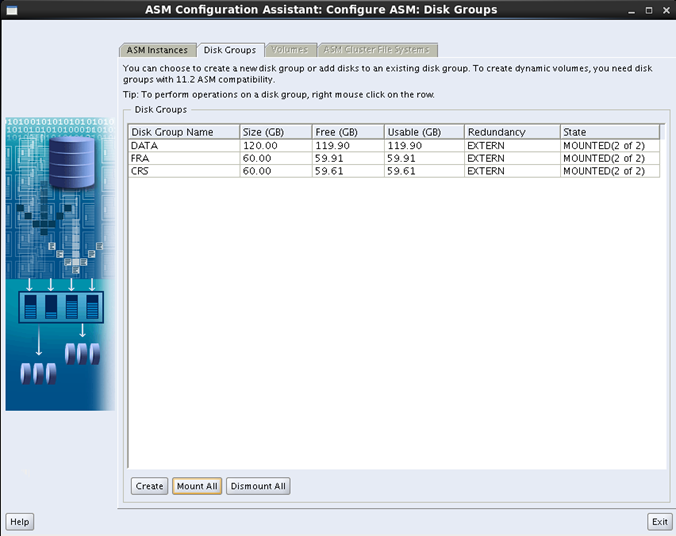The image size is (676, 536).
Task: Switch to the ASM Instances tab
Action: point(157,50)
